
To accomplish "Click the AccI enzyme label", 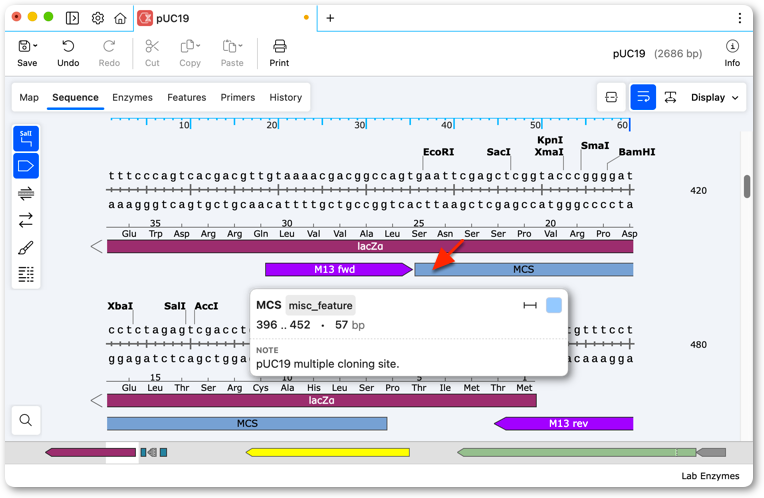I will tap(206, 306).
